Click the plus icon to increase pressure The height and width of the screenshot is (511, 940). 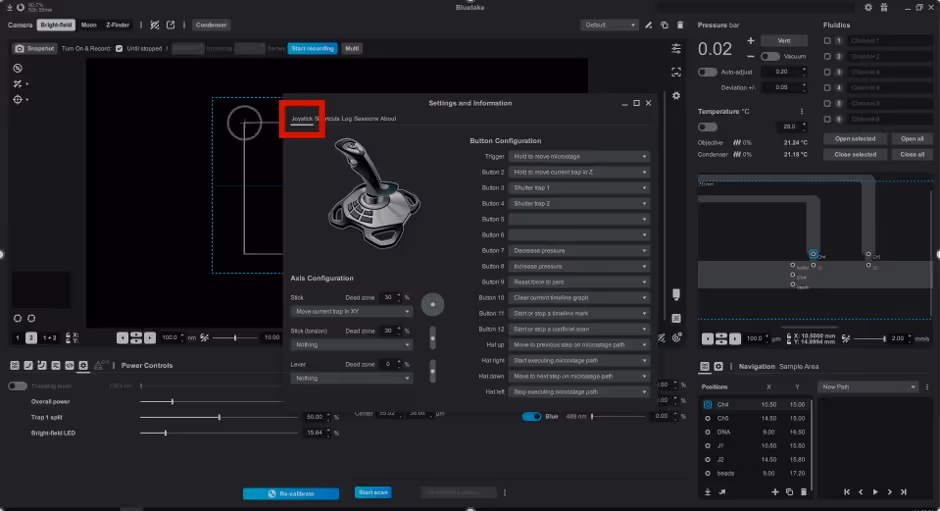(x=750, y=41)
